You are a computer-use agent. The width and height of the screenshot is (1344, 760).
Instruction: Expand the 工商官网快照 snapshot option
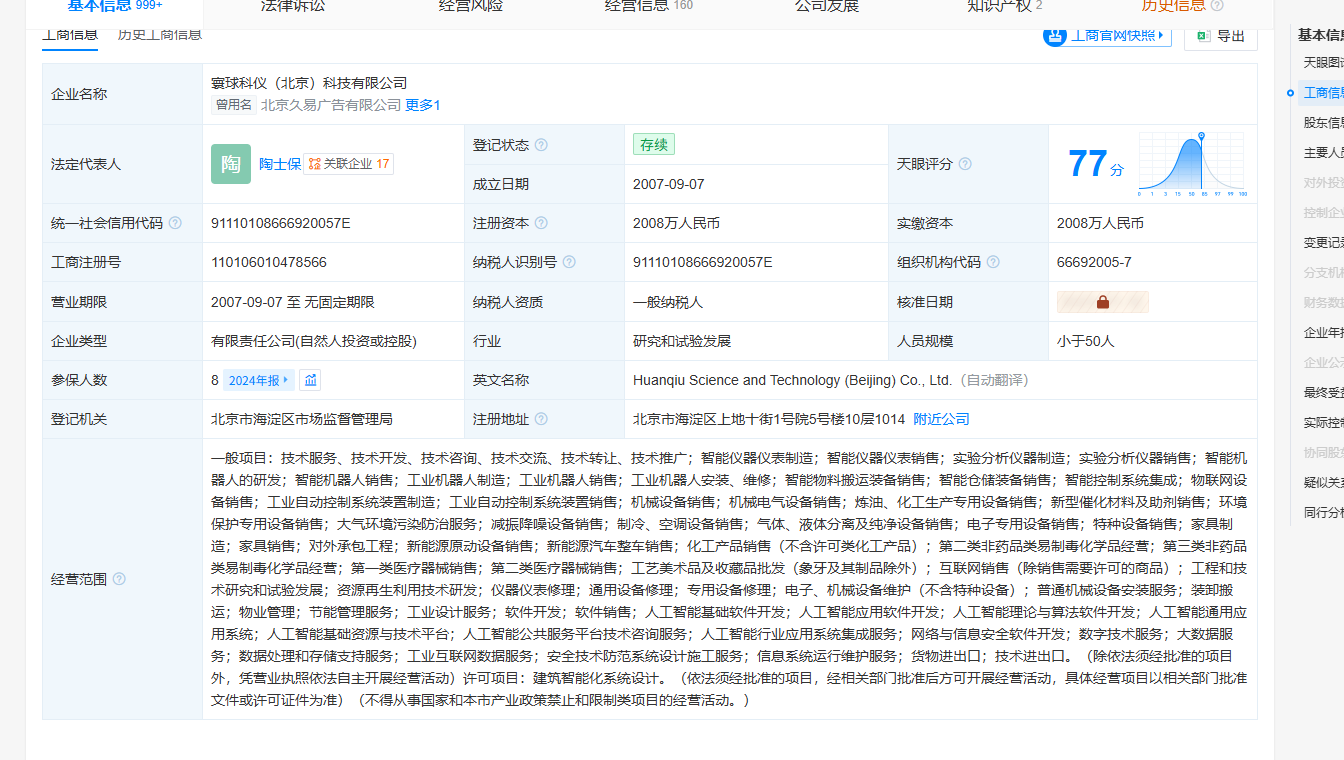pyautogui.click(x=1106, y=36)
